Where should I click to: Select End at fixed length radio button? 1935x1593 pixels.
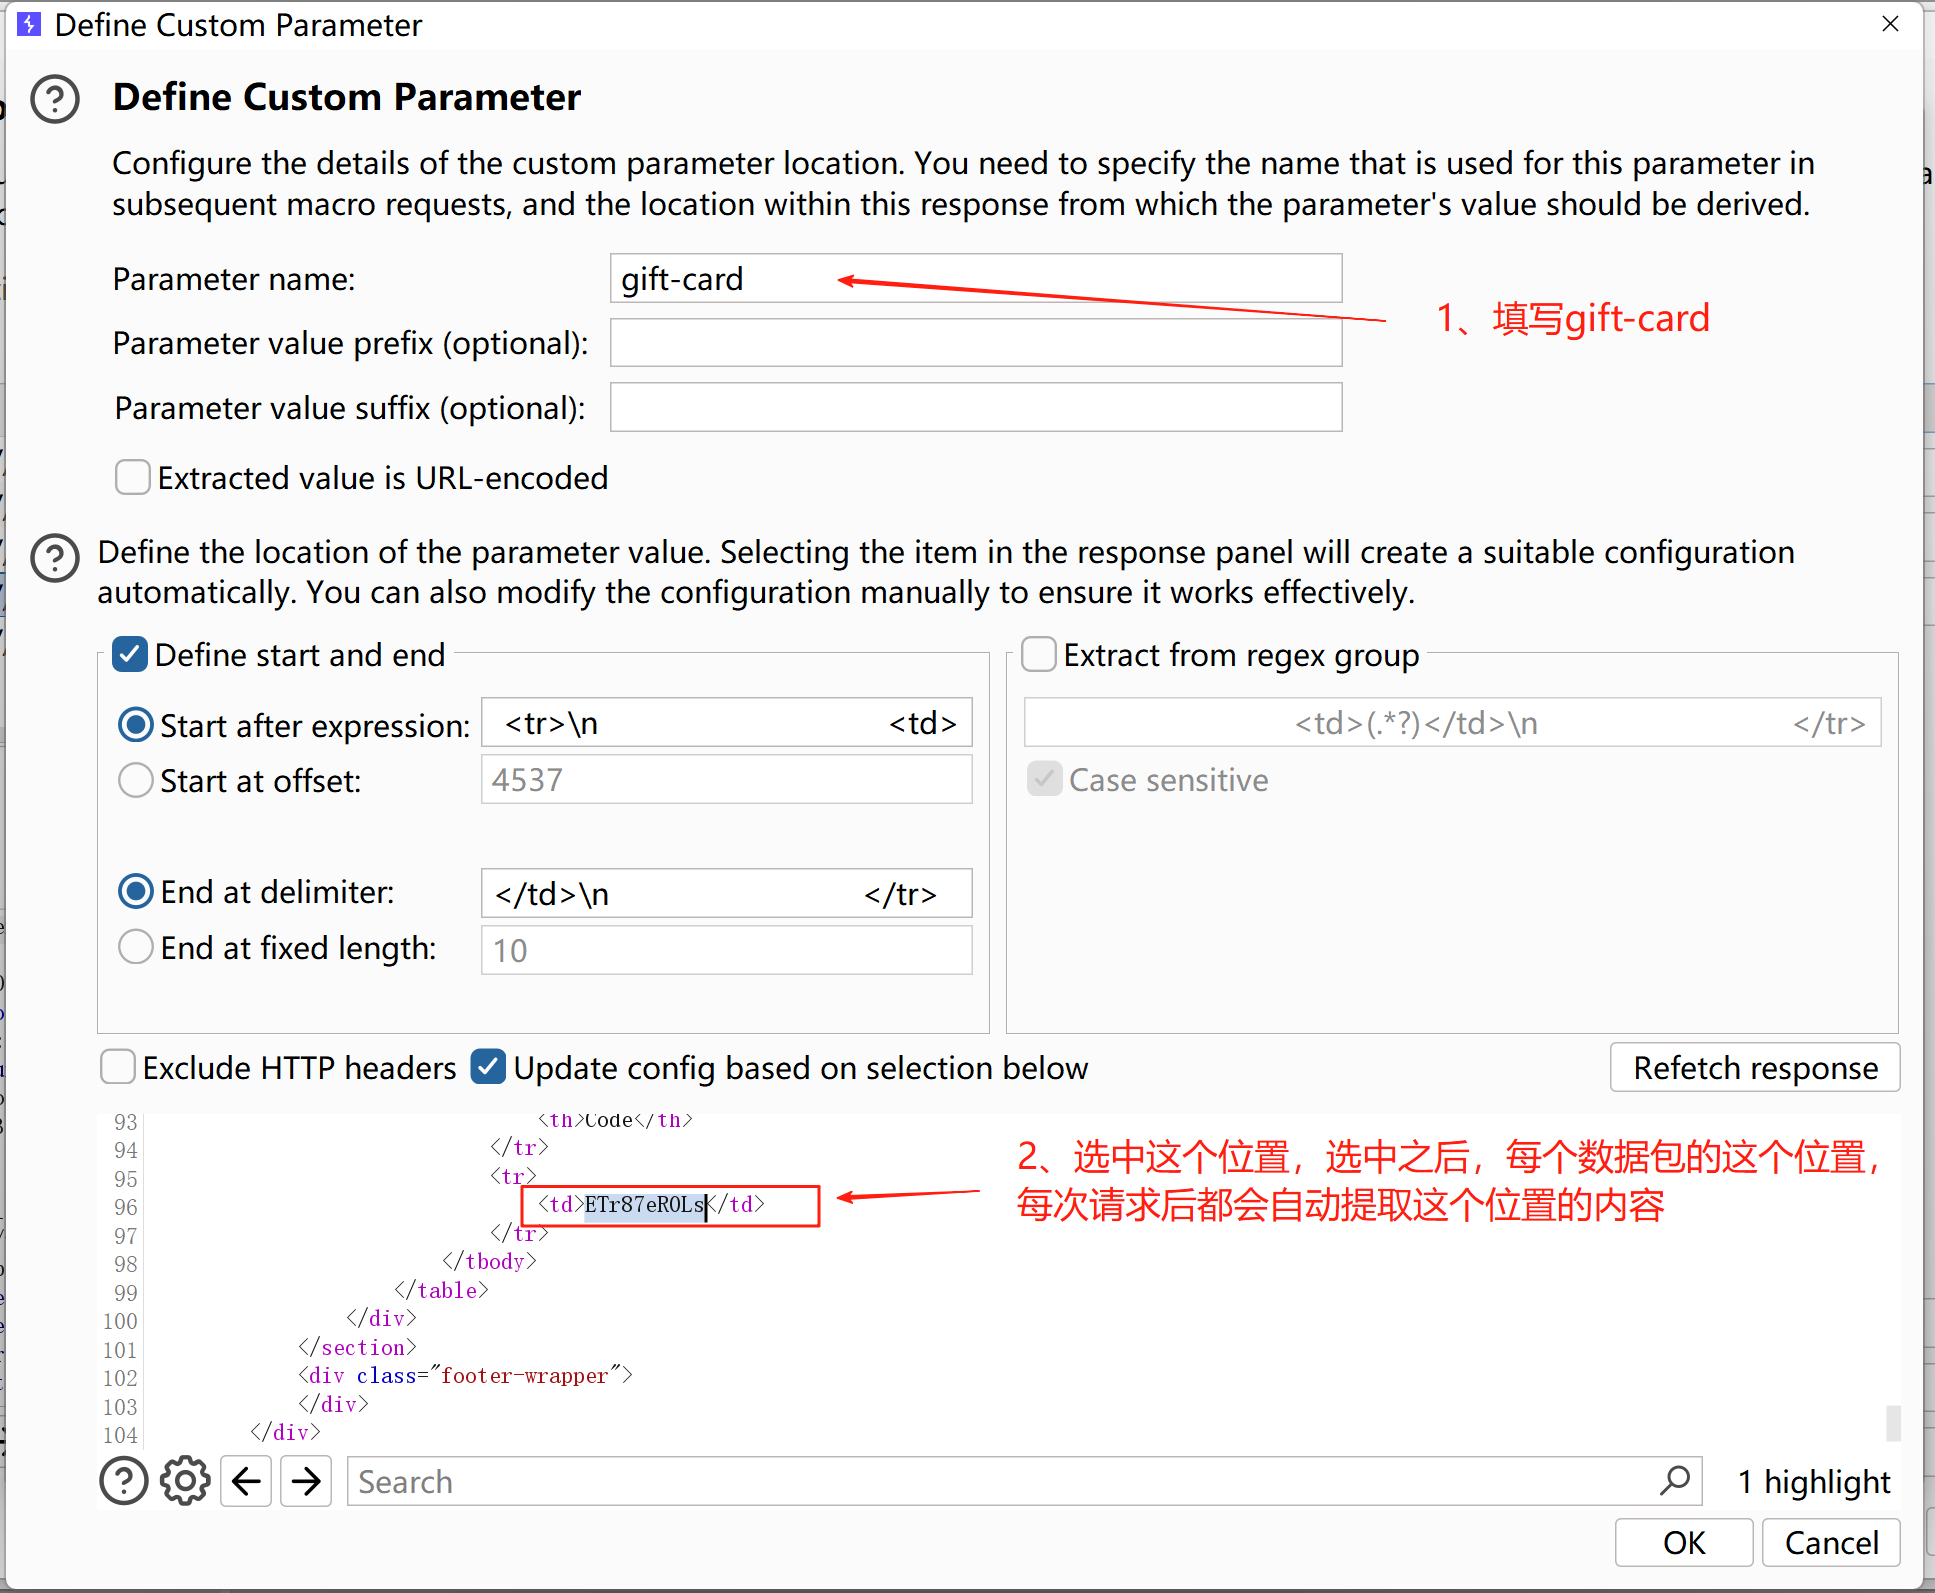click(136, 947)
